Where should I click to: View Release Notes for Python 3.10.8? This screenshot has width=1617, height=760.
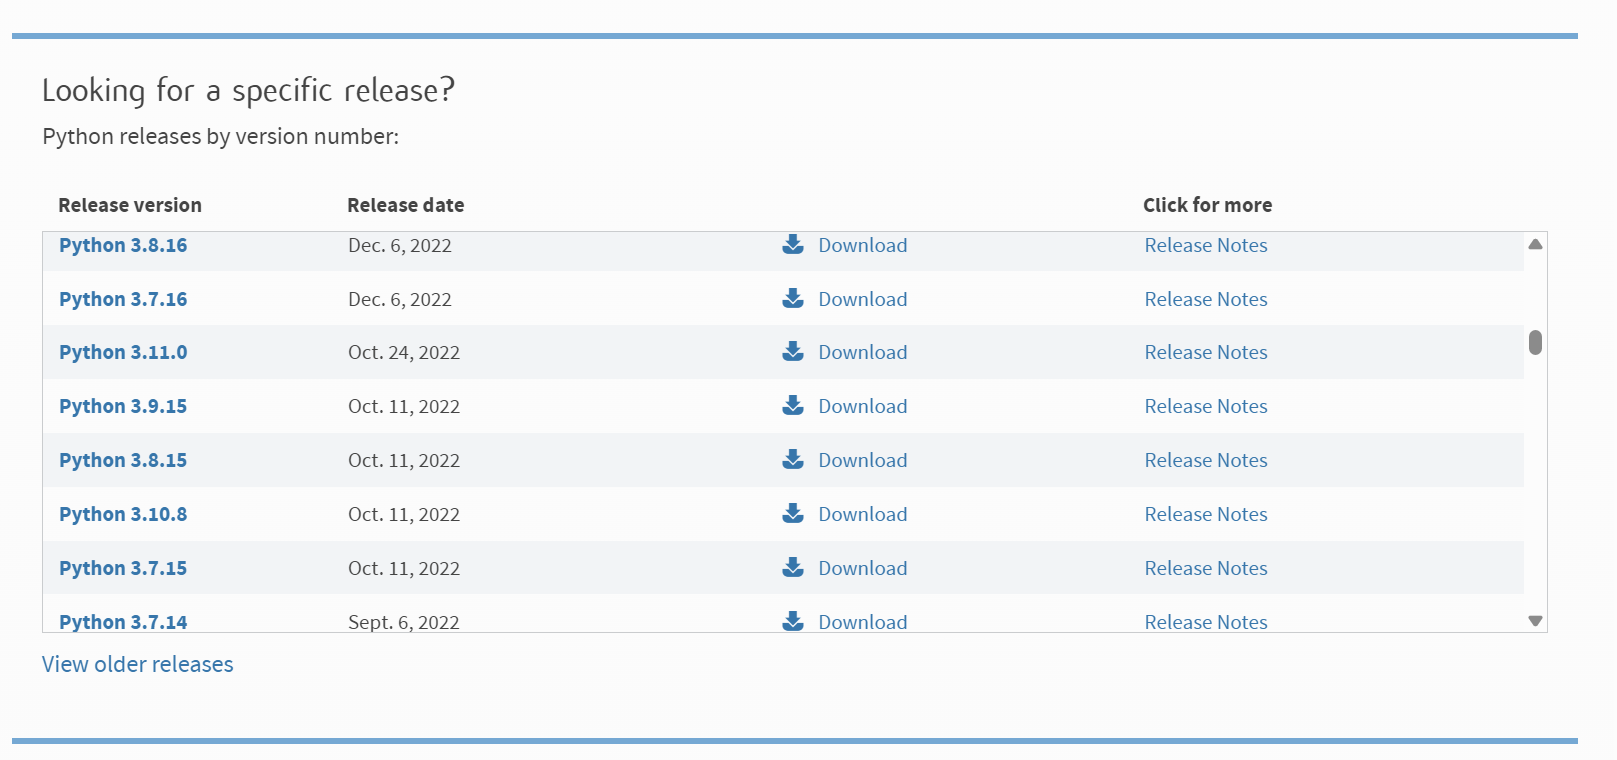tap(1206, 514)
